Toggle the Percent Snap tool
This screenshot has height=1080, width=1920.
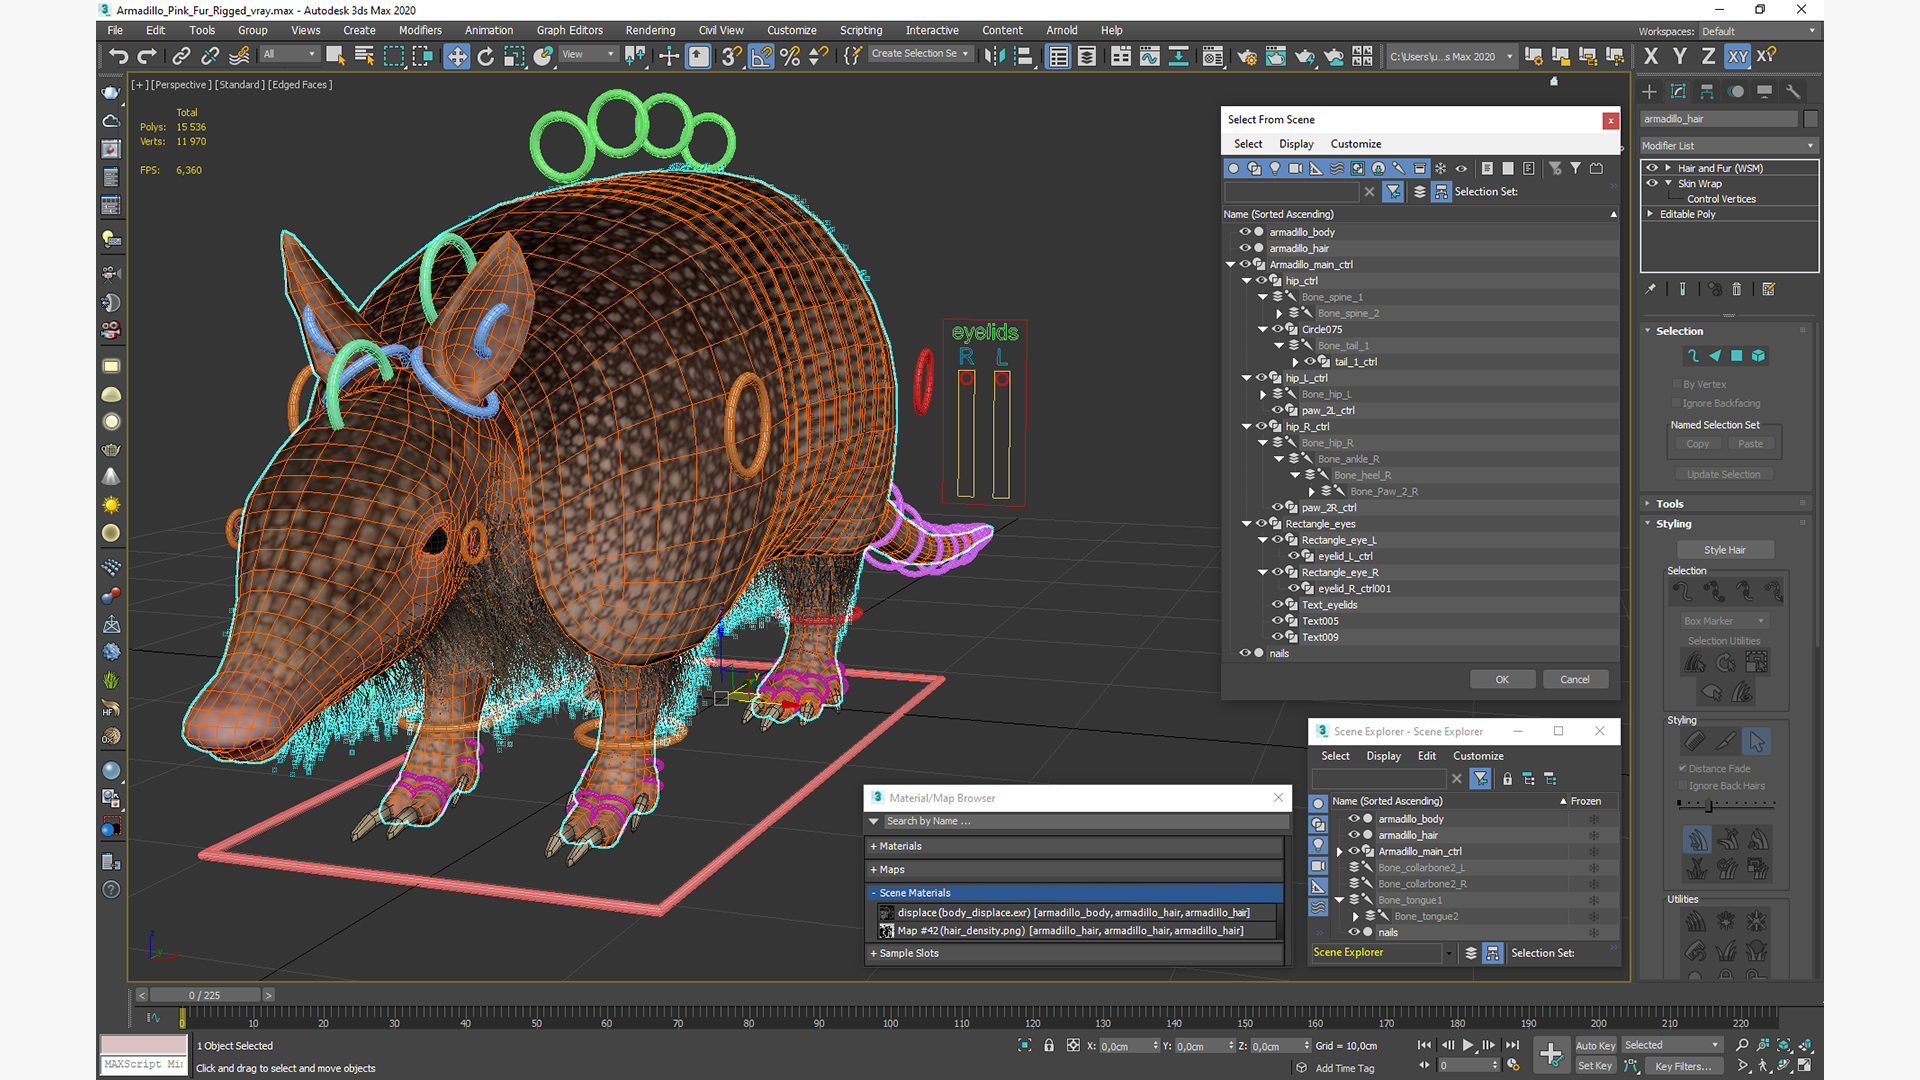point(790,56)
